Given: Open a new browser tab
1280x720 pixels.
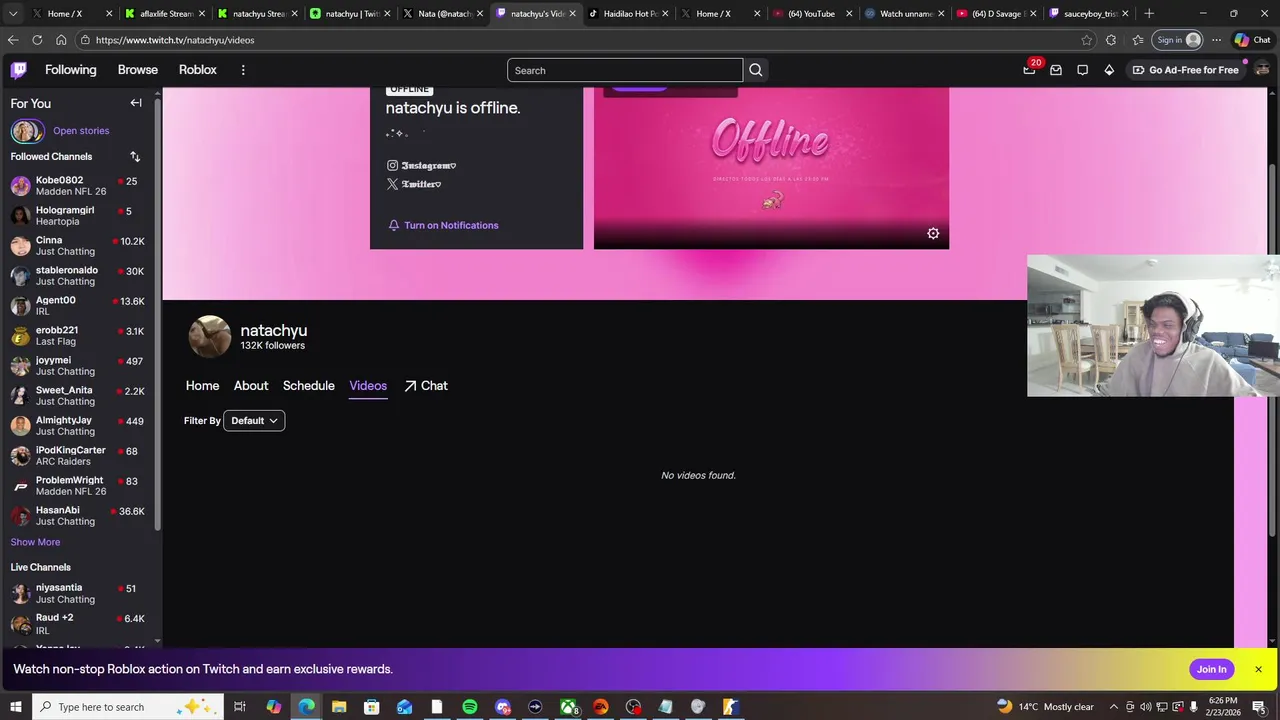Looking at the screenshot, I should 1149,14.
